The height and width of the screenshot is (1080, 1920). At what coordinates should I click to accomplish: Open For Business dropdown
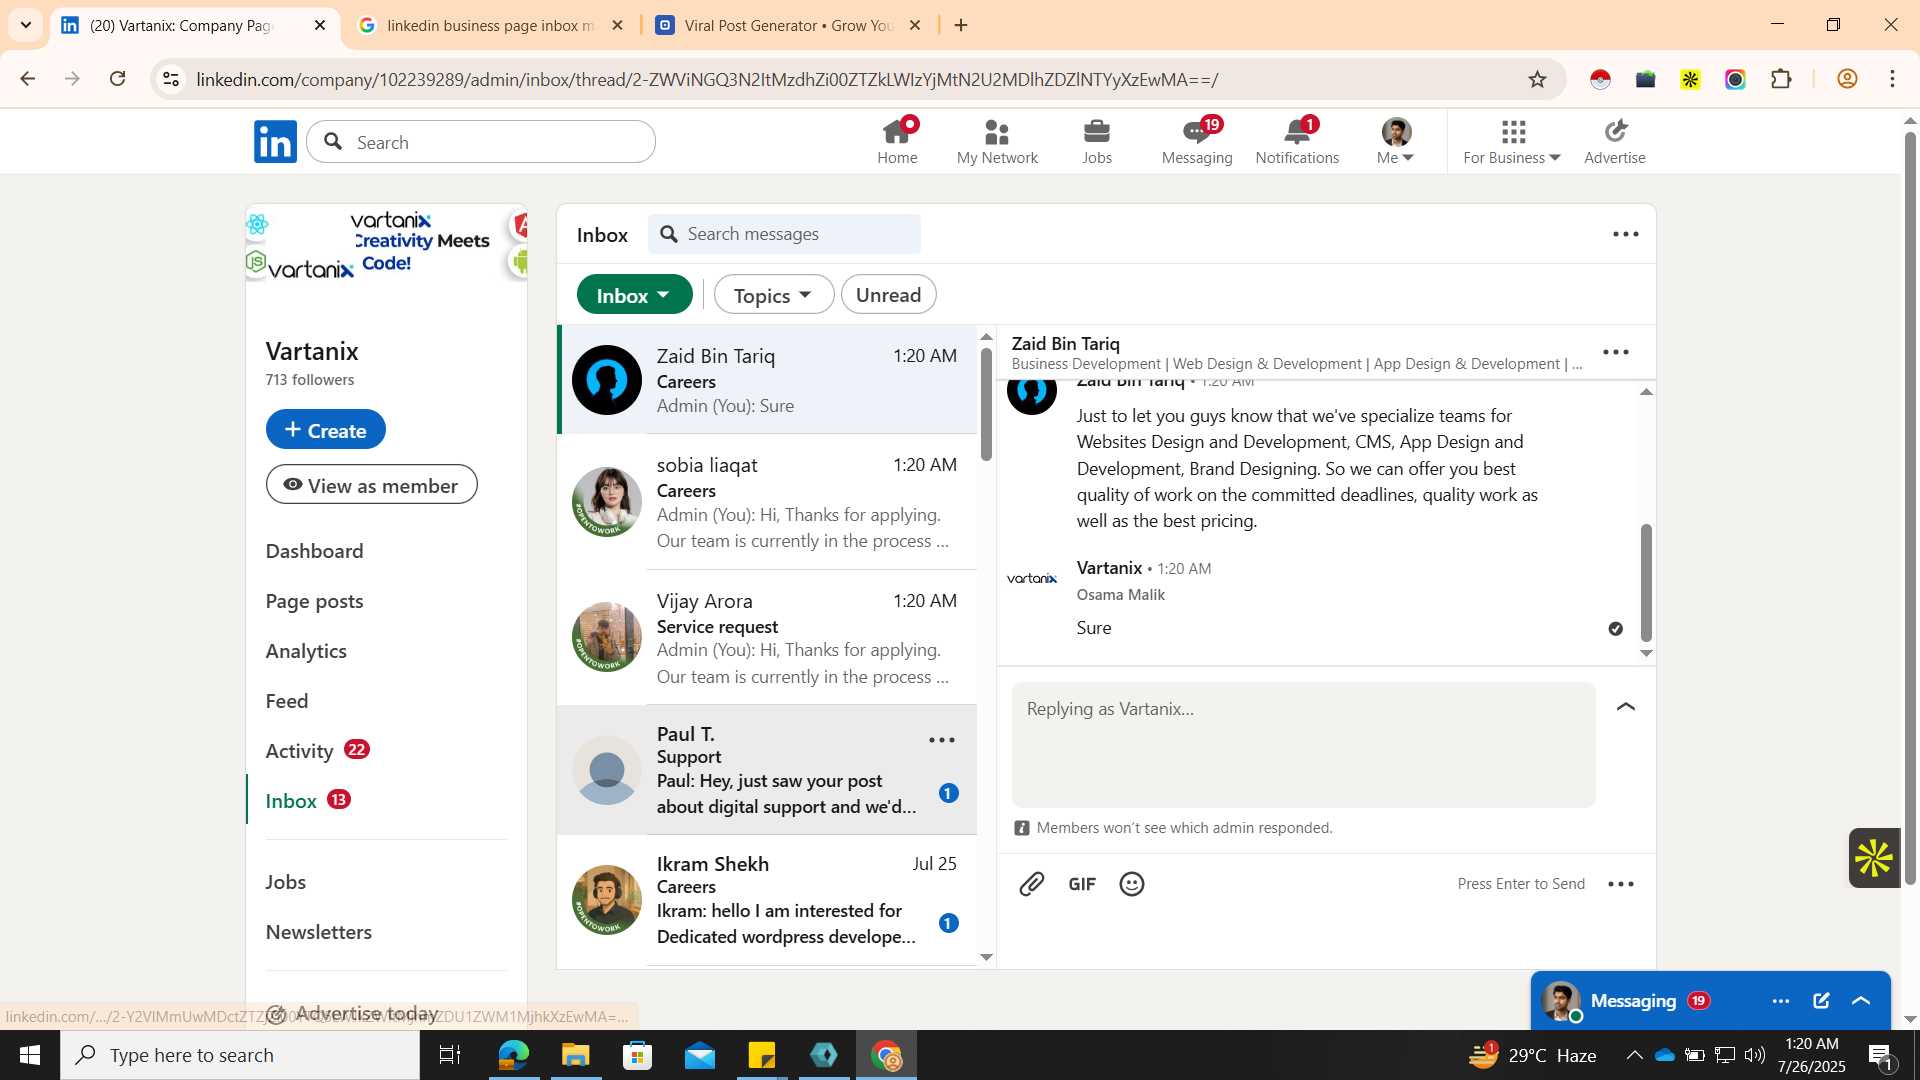point(1511,141)
